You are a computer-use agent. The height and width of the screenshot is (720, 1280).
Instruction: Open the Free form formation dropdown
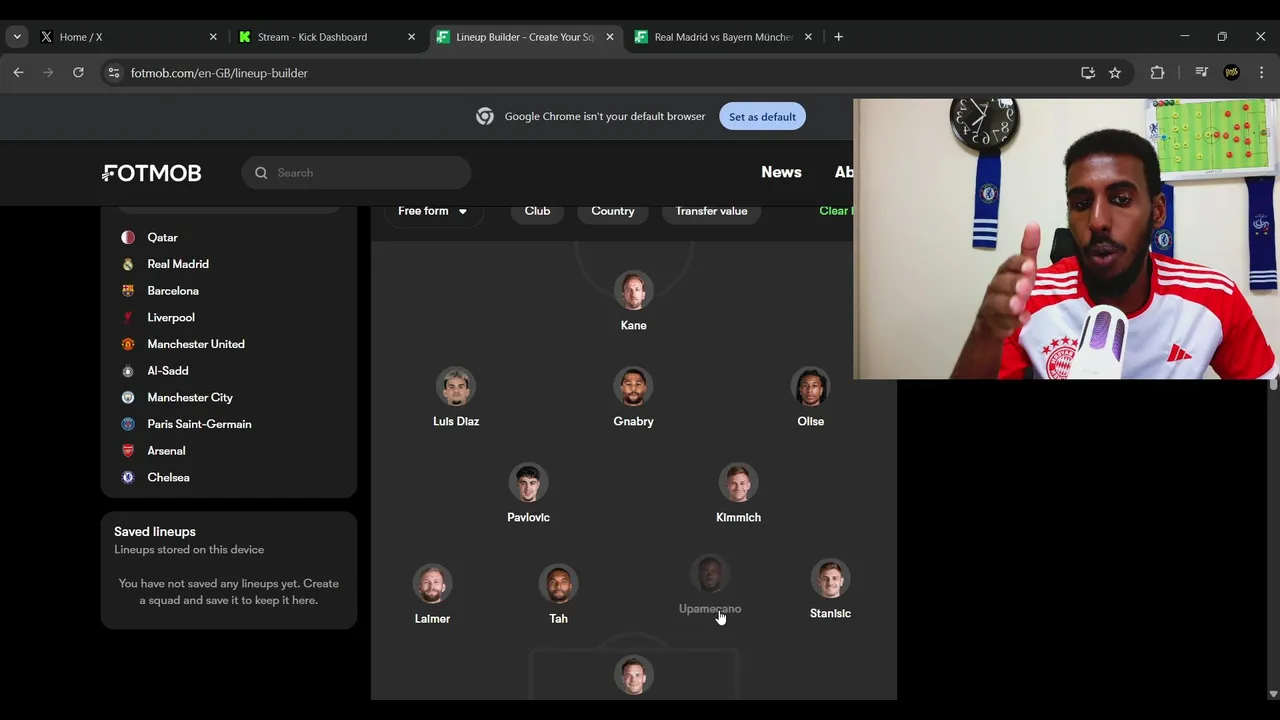[x=433, y=211]
